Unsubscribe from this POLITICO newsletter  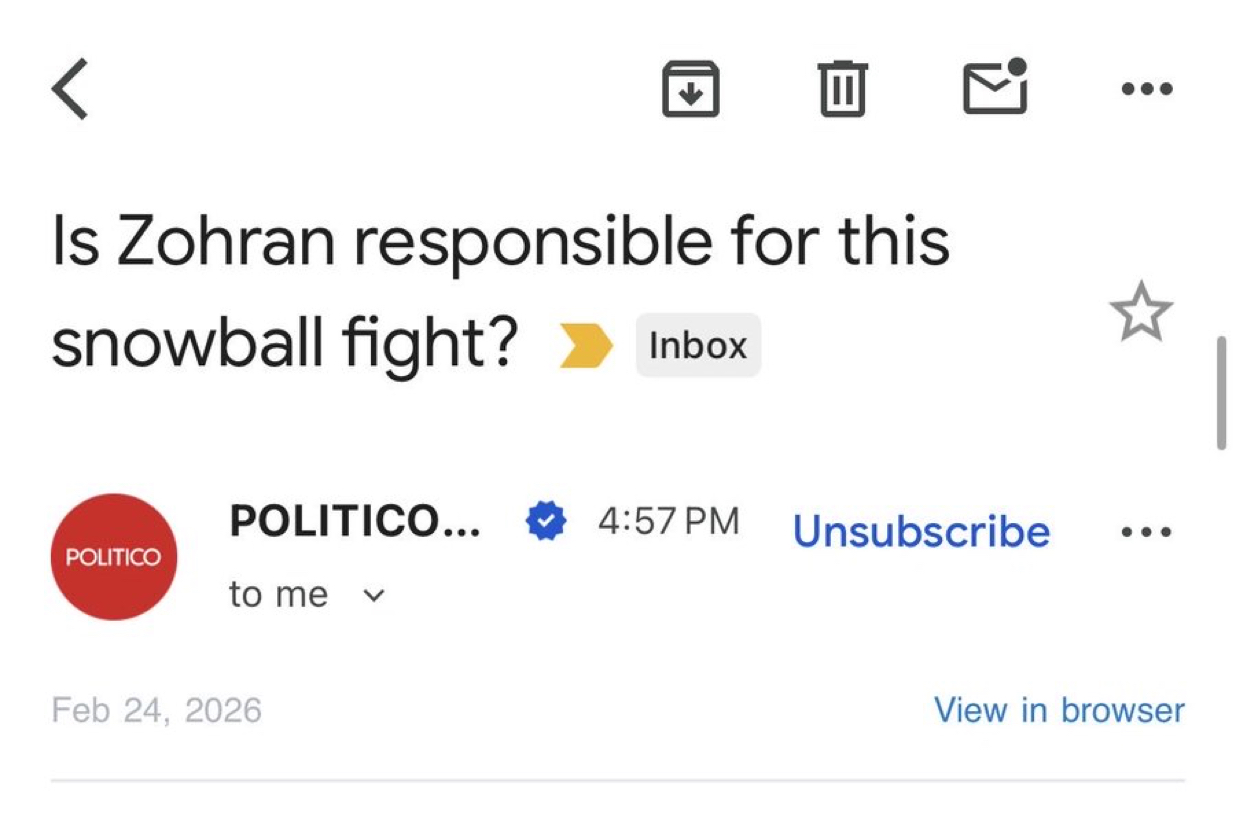coord(921,532)
